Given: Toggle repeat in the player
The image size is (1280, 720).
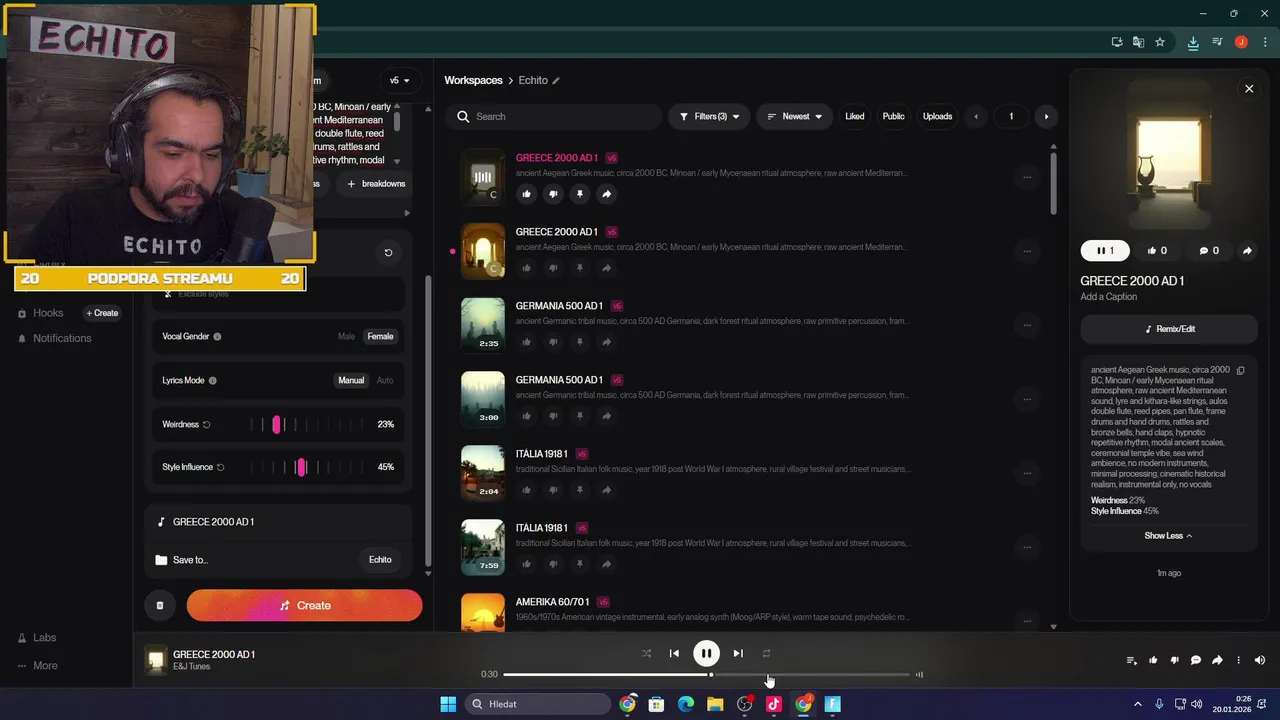Looking at the screenshot, I should click(x=766, y=654).
